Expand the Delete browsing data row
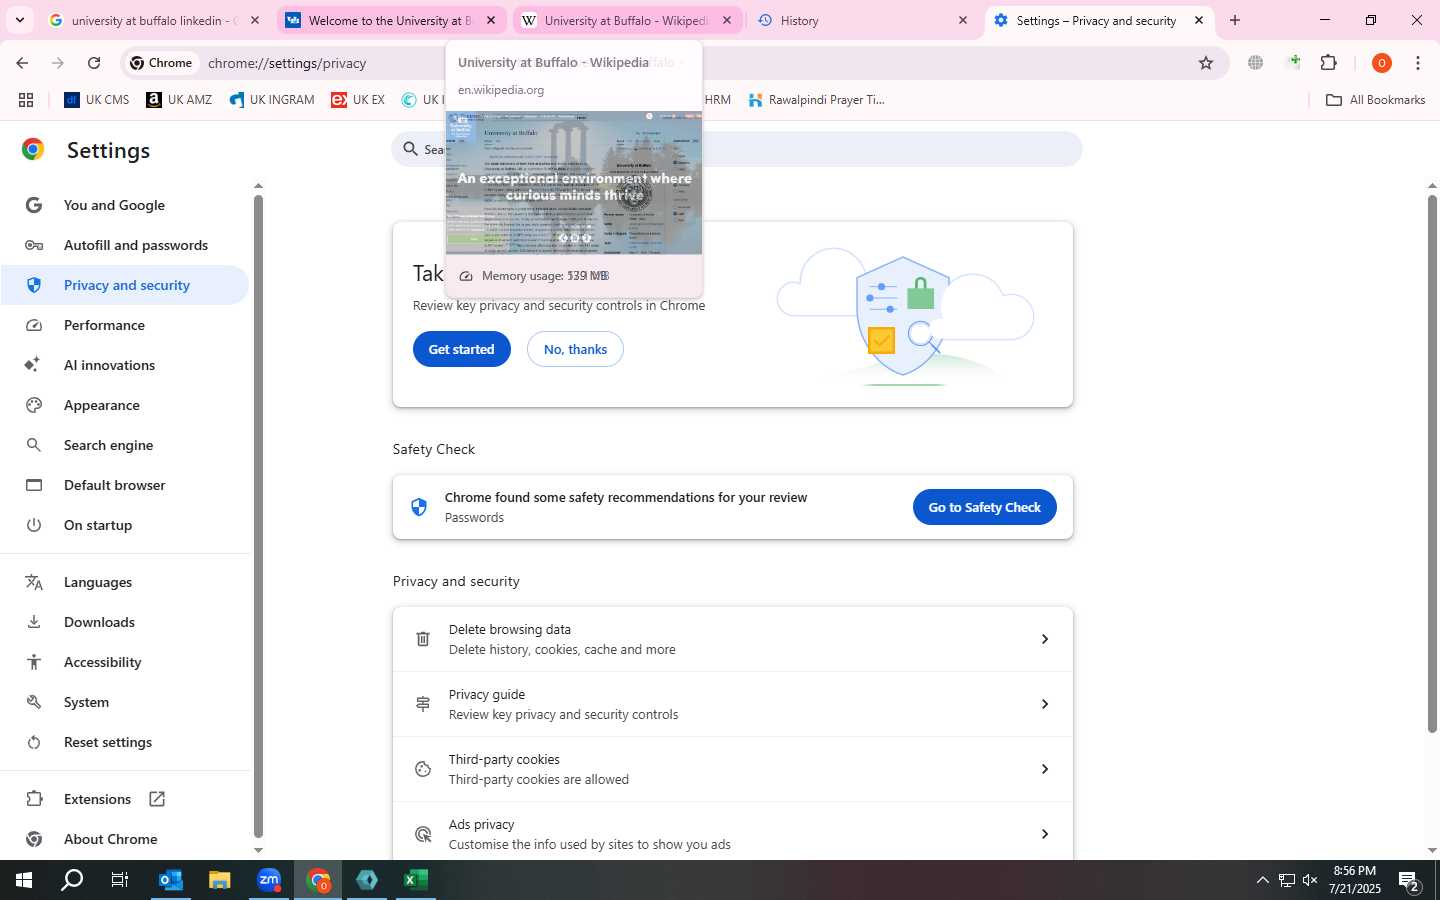Screen dimensions: 1440x900 coord(733,639)
